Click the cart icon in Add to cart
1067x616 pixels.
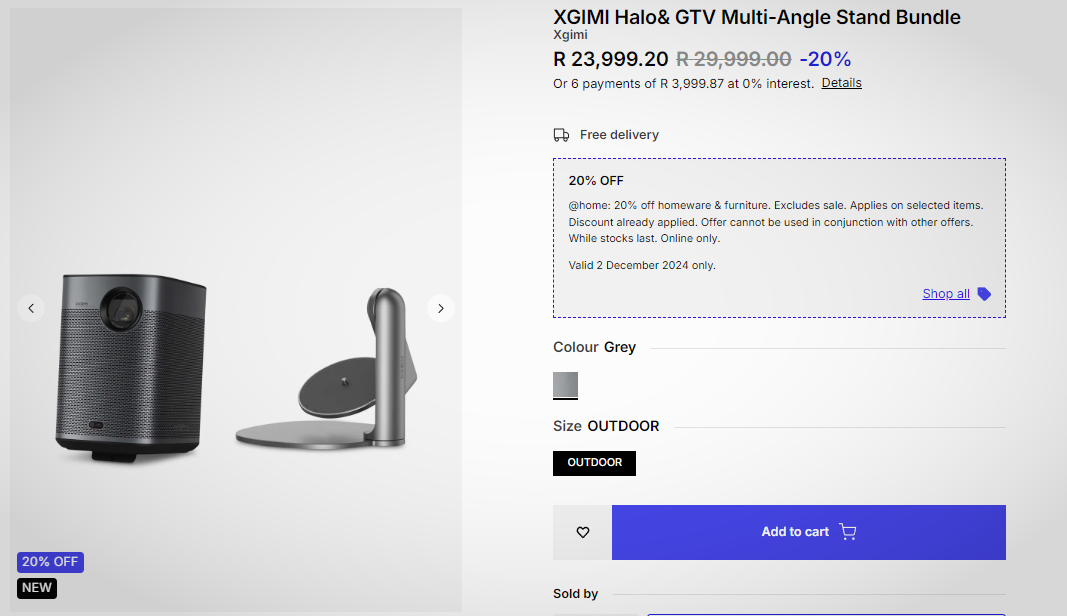click(848, 532)
